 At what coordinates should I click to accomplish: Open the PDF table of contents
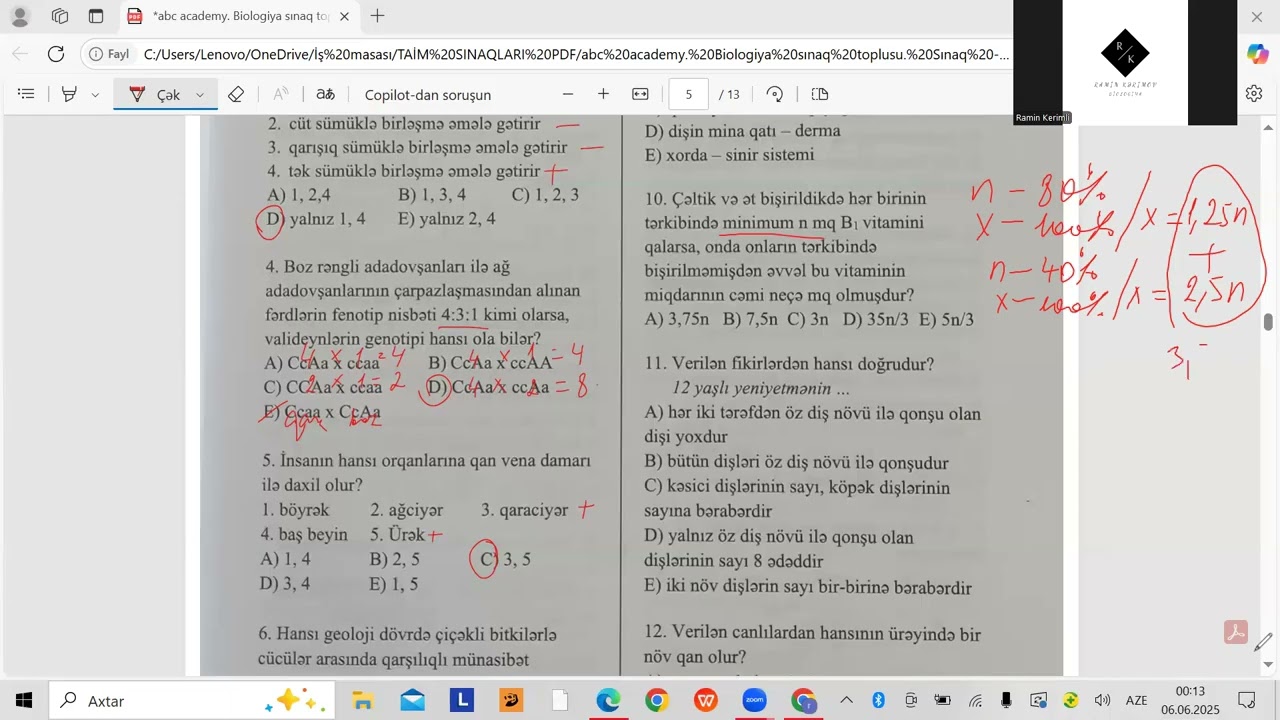[27, 94]
